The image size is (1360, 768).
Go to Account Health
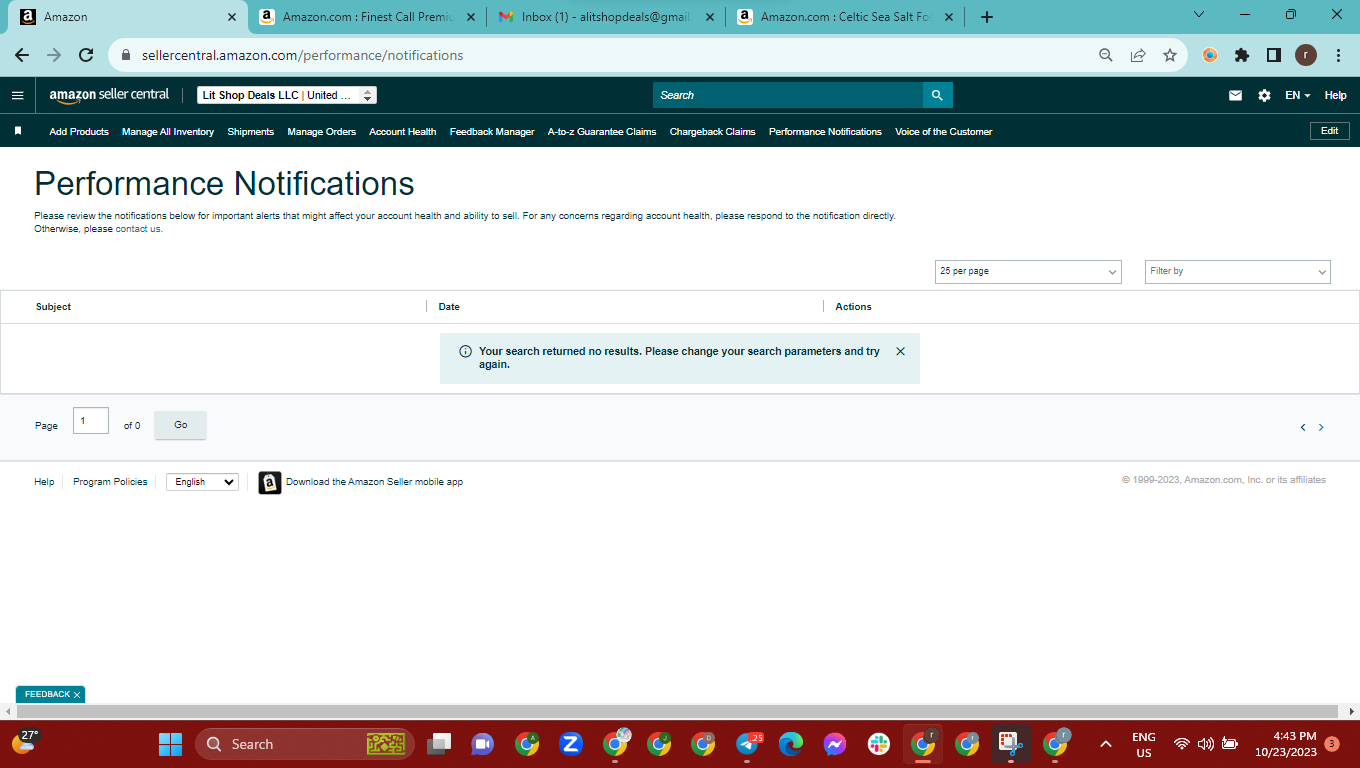402,131
